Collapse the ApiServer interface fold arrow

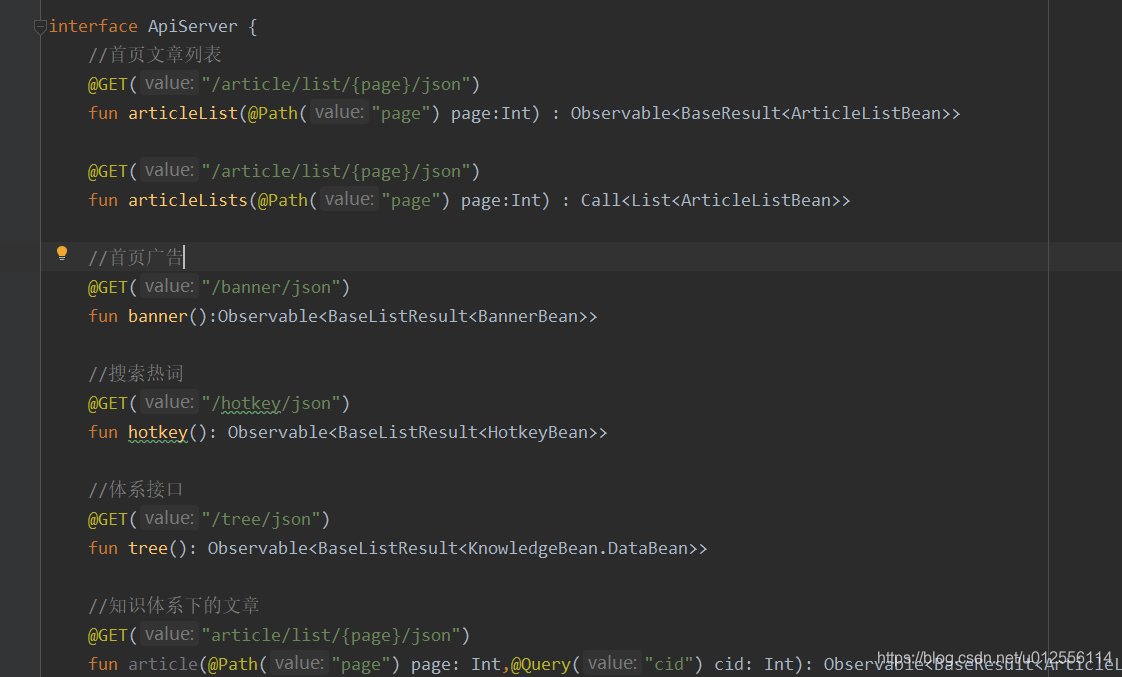pyautogui.click(x=40, y=28)
